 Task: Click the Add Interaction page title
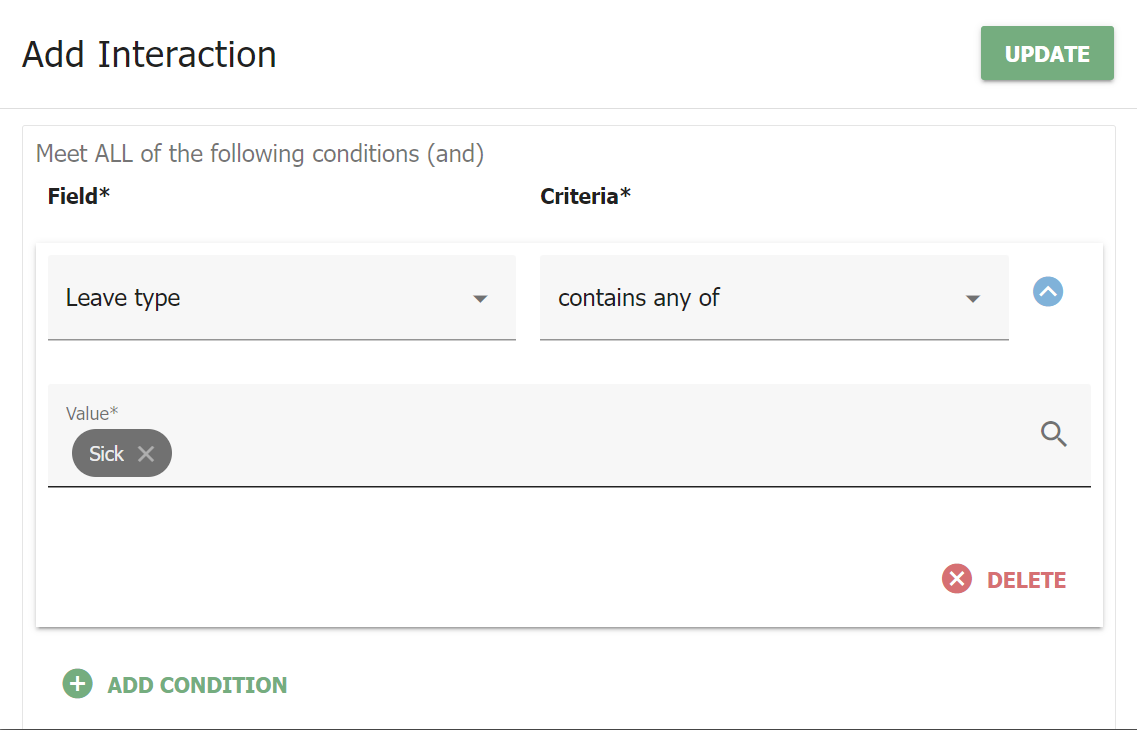149,54
